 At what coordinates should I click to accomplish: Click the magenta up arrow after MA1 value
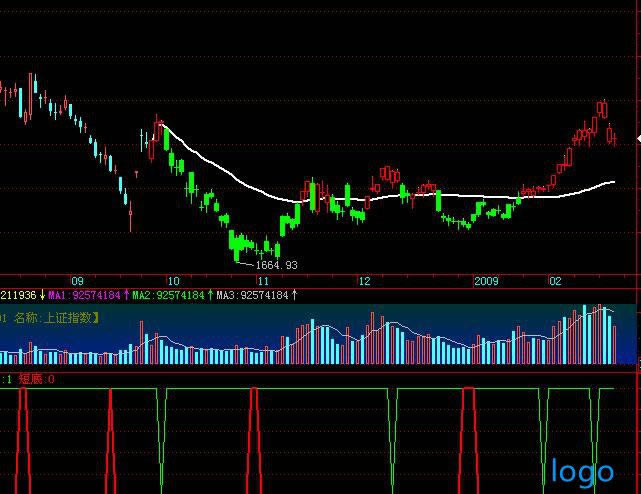(126, 296)
